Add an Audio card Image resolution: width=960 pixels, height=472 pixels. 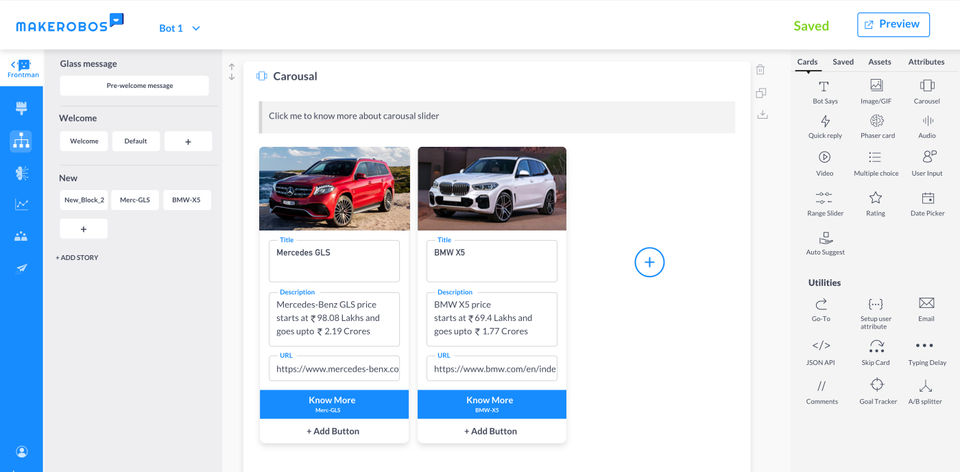point(927,127)
